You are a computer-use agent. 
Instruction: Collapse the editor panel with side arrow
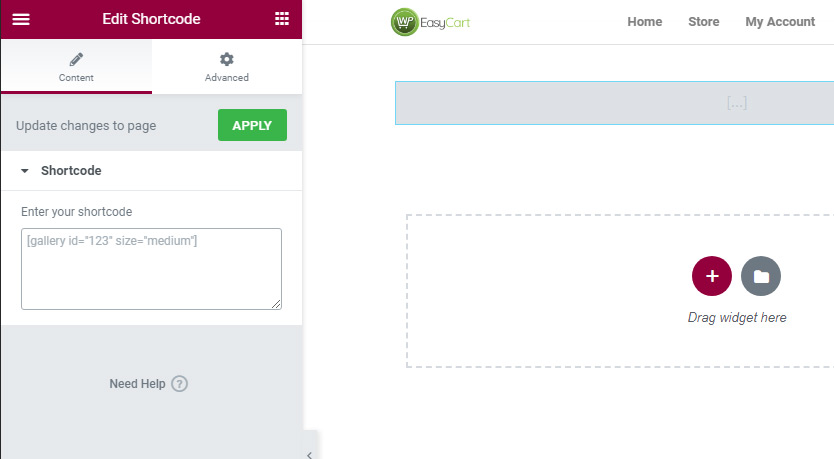click(x=310, y=454)
